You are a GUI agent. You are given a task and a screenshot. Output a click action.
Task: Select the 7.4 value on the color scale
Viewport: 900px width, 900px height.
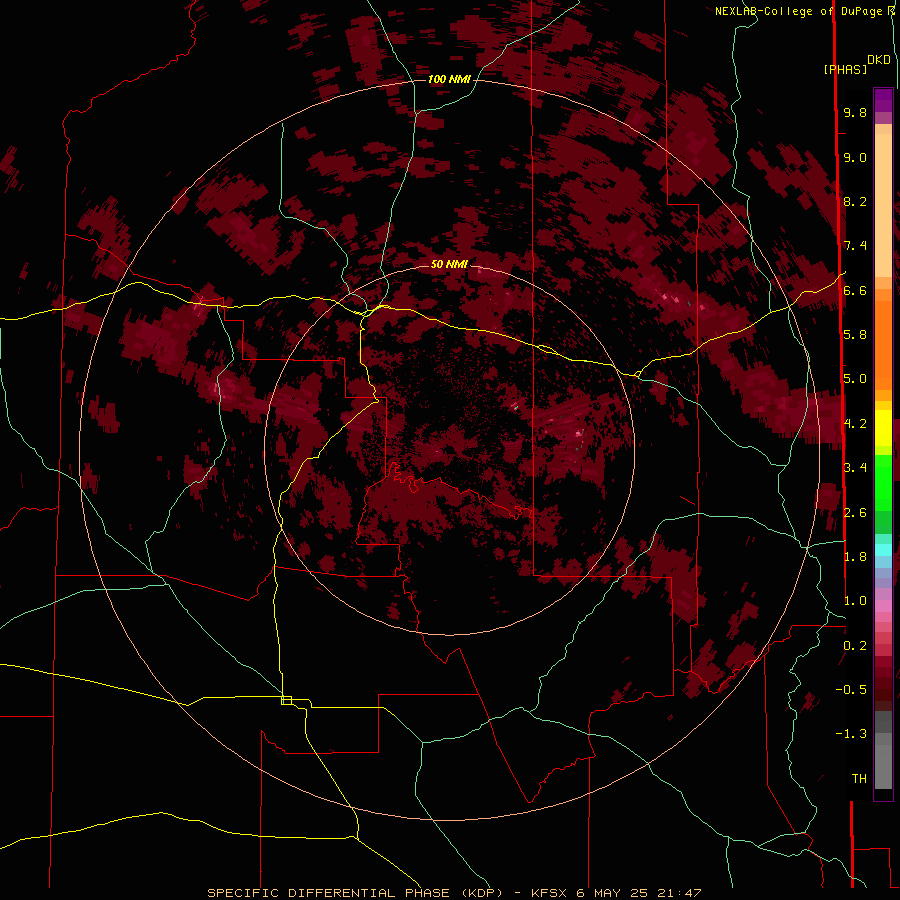click(855, 246)
